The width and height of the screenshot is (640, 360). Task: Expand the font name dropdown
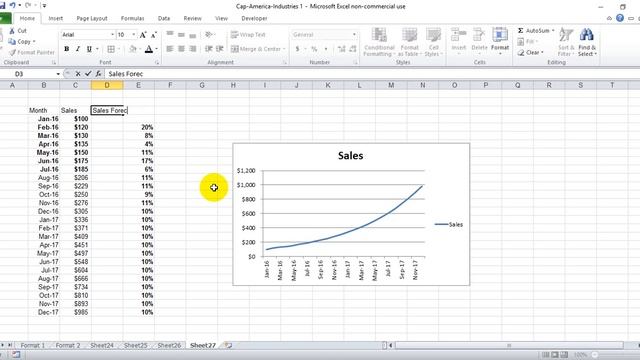click(112, 35)
